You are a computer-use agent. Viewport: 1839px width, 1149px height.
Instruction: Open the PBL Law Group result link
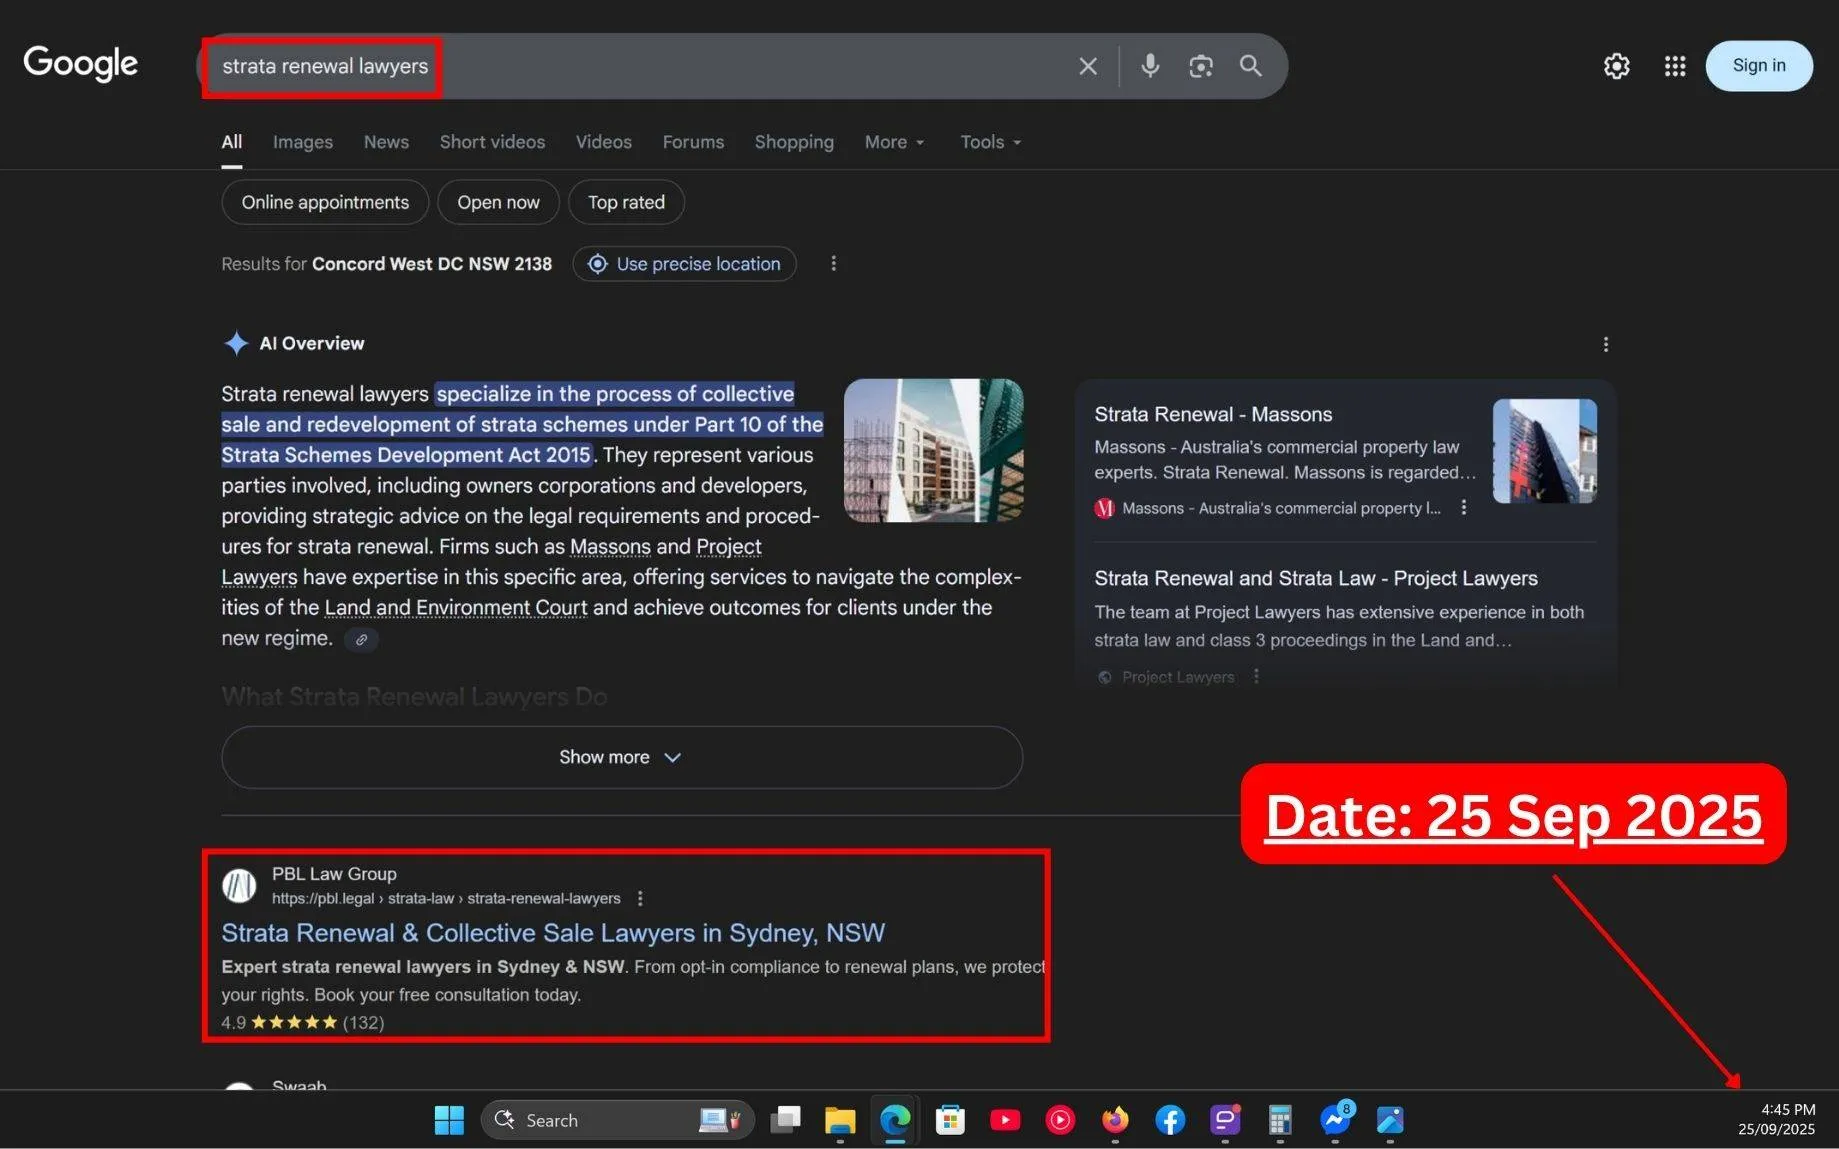(x=553, y=932)
